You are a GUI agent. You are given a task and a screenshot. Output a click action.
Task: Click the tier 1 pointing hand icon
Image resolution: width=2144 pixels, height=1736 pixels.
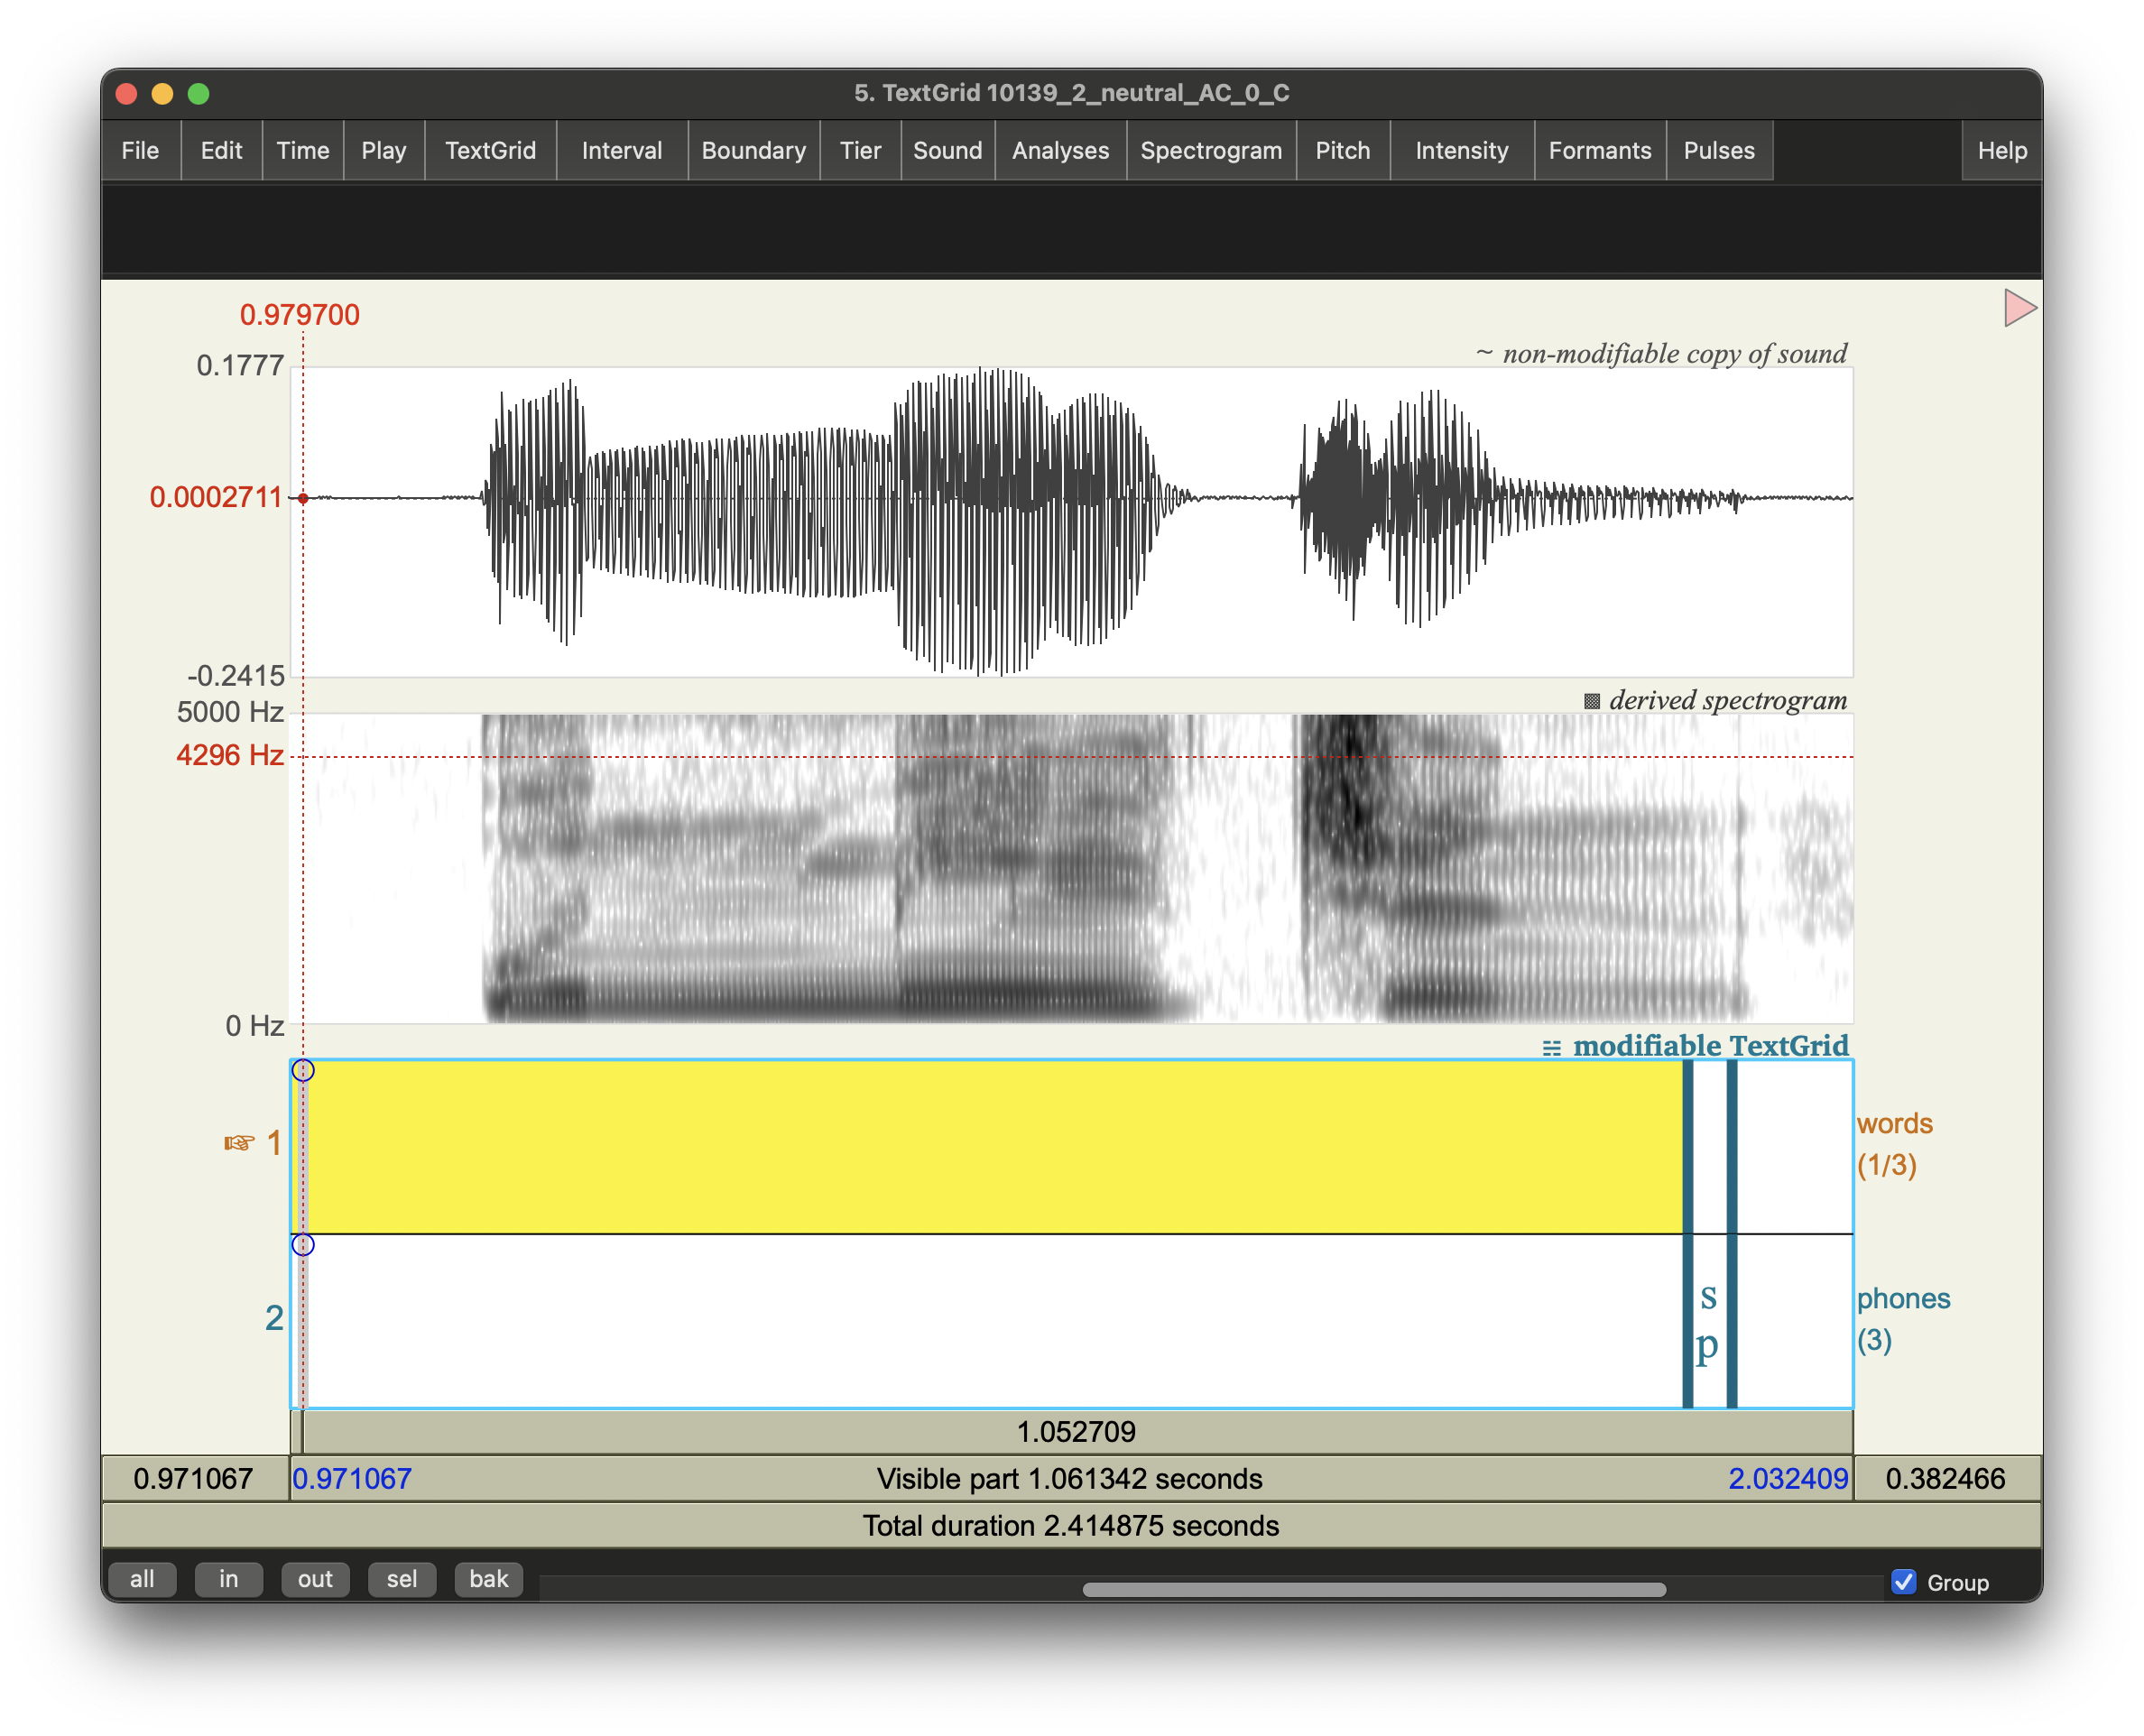coord(239,1143)
